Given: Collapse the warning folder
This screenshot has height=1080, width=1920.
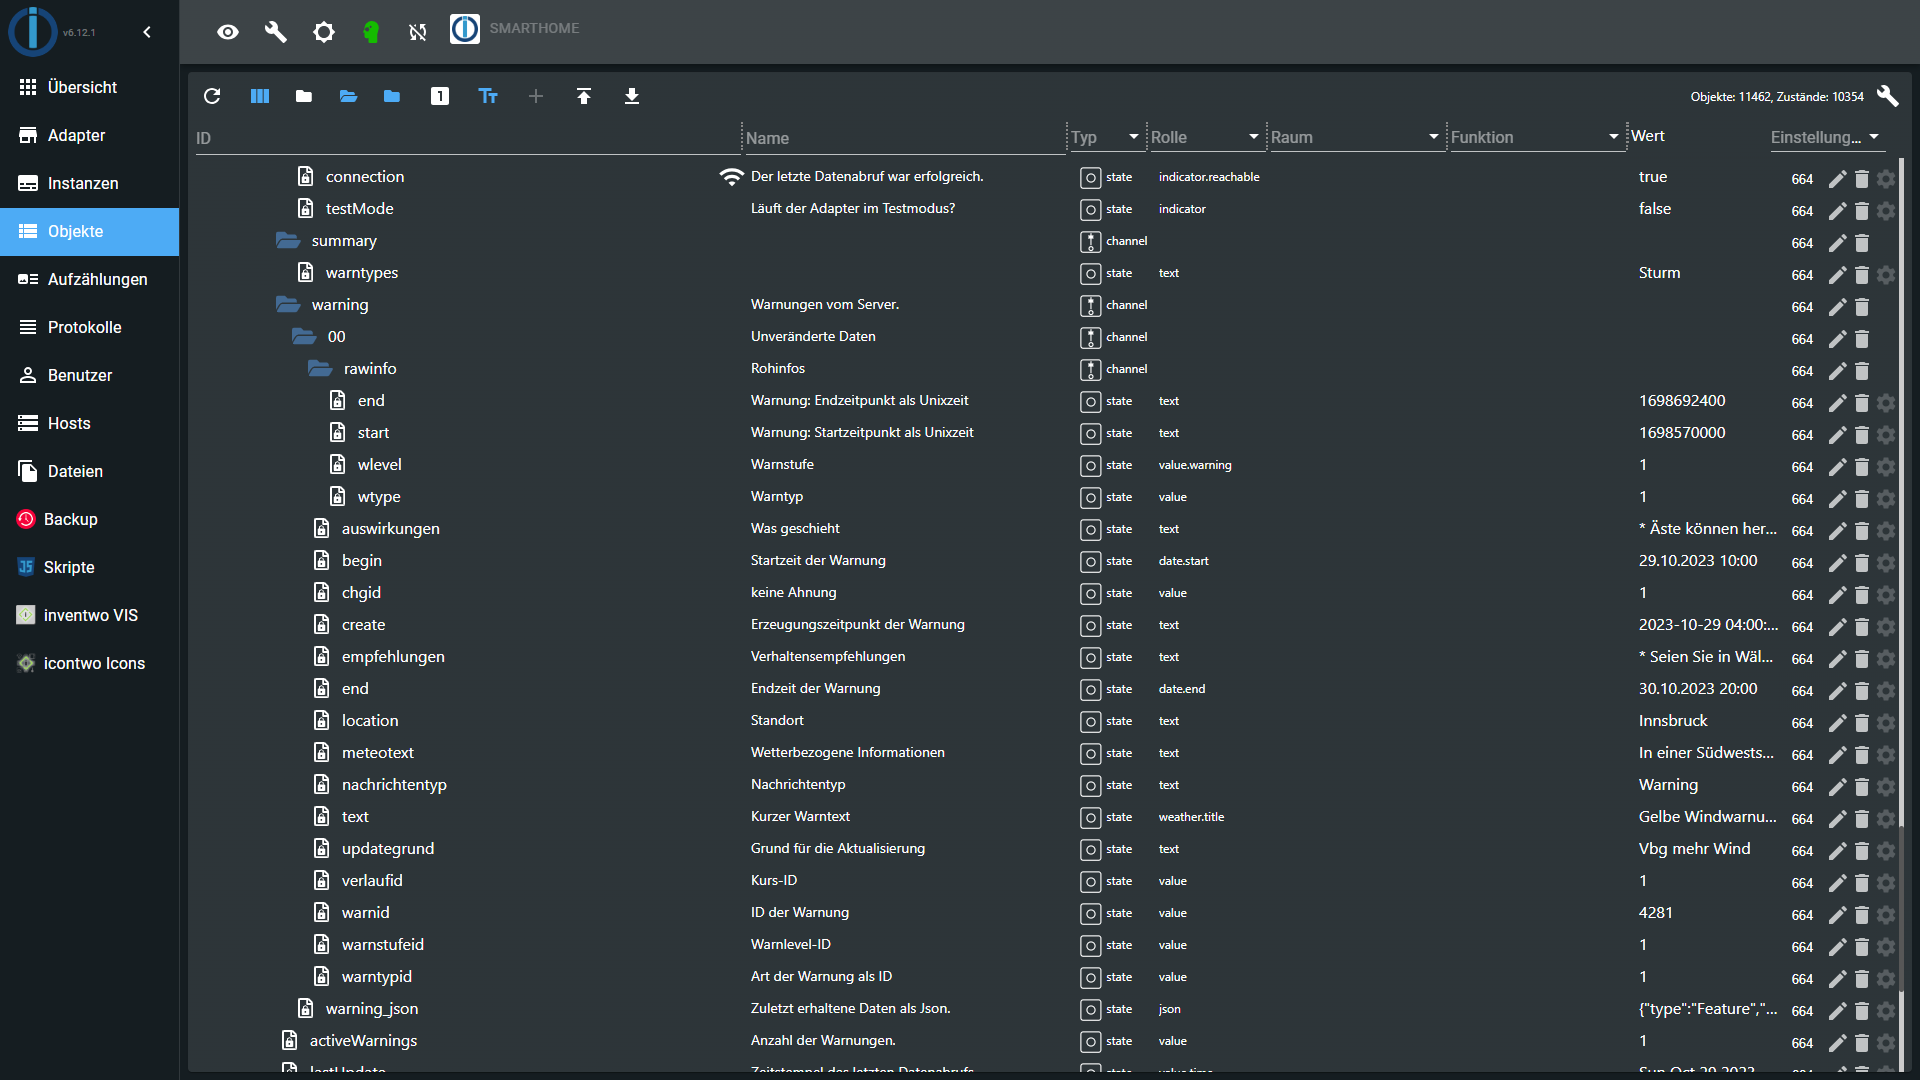Looking at the screenshot, I should point(288,304).
